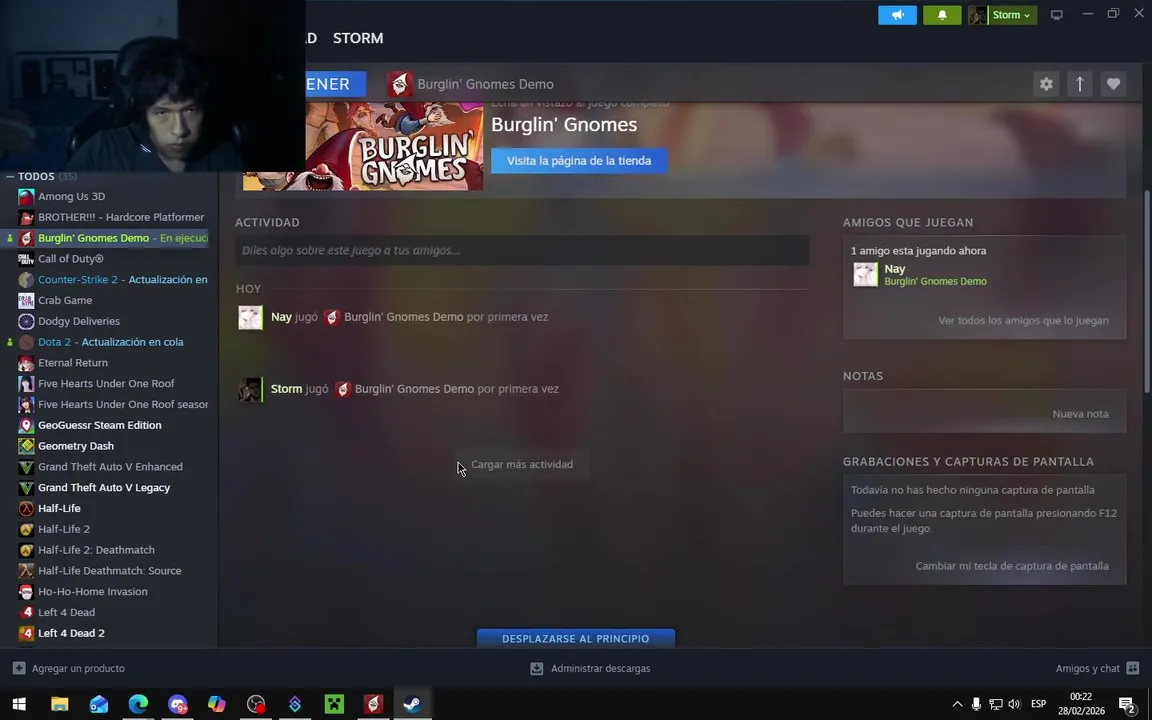Screen dimensions: 1152x720
Task: Click Cargar más actividad button
Action: click(522, 464)
